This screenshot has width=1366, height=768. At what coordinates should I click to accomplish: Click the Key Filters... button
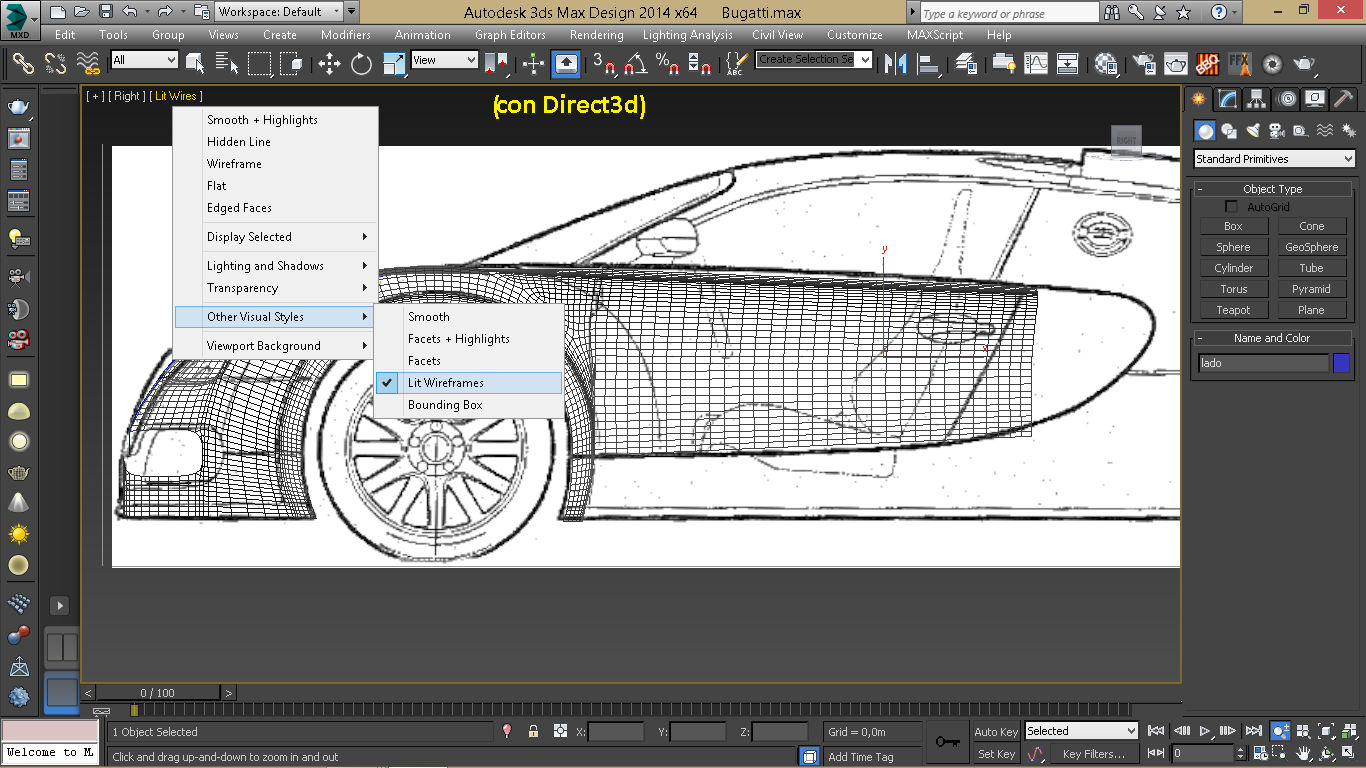[1093, 754]
